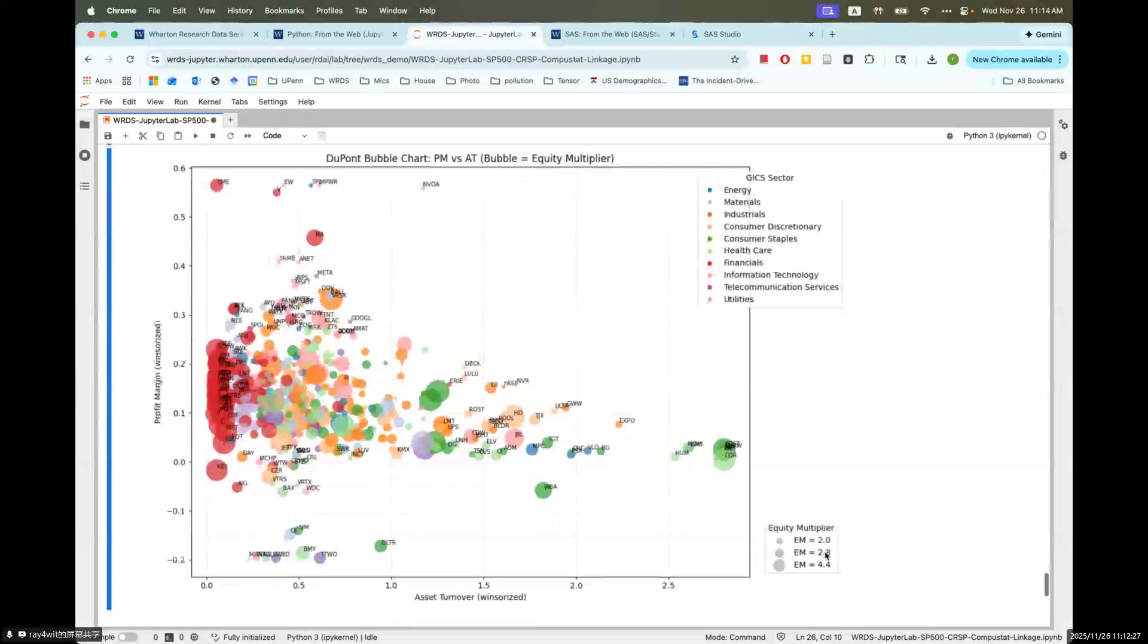1148x644 pixels.
Task: Open the cell type Code dropdown
Action: point(285,136)
